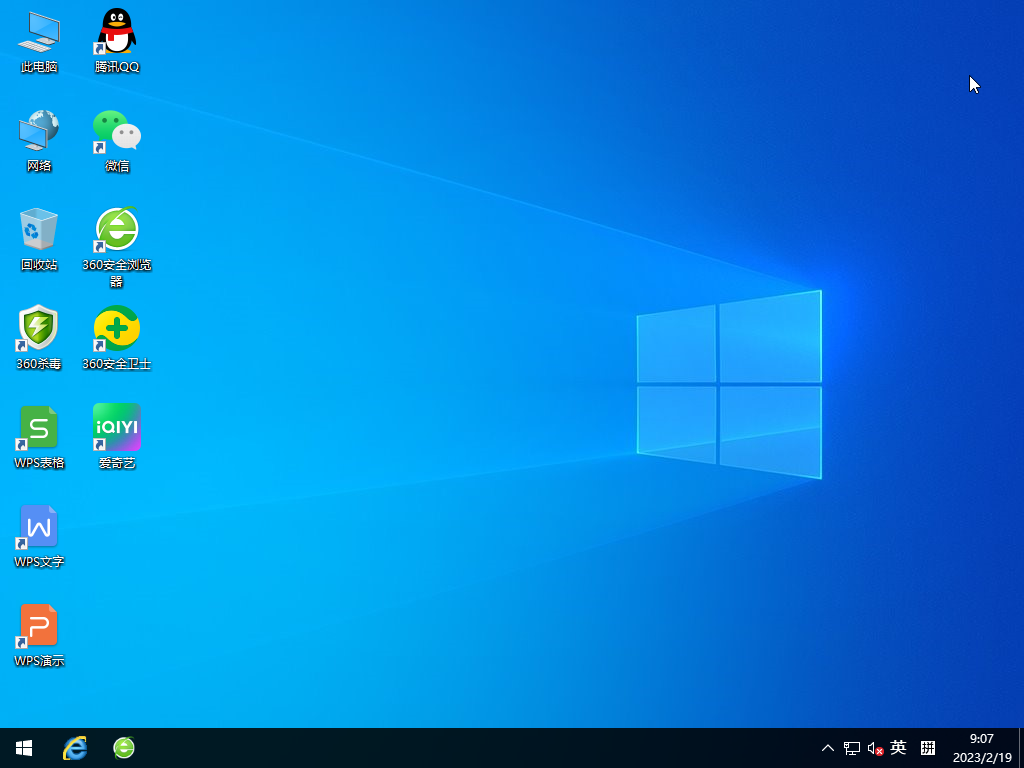The height and width of the screenshot is (768, 1024).
Task: Open the calendar from the taskbar clock
Action: coord(981,748)
